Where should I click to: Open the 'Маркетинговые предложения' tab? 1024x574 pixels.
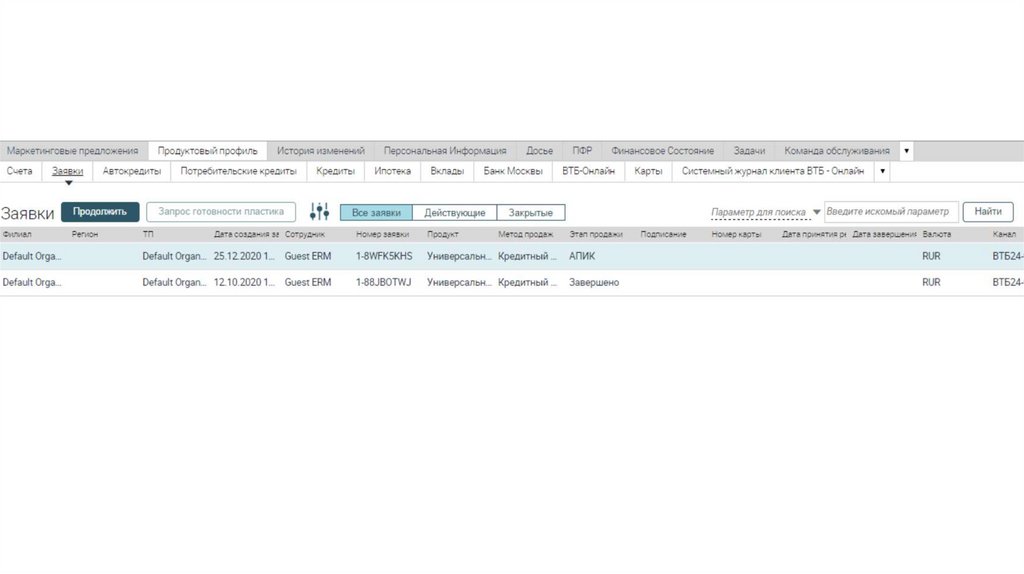72,151
